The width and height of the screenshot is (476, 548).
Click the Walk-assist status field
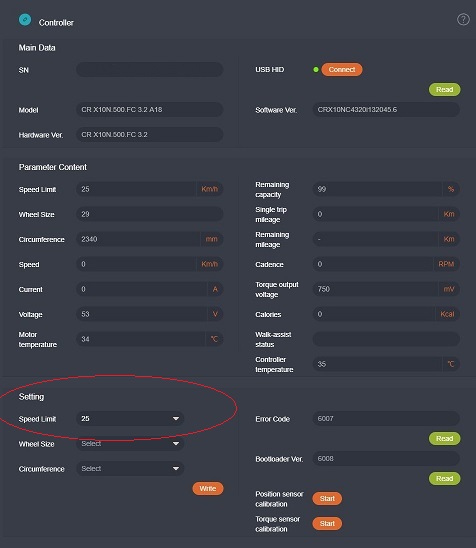[386, 339]
